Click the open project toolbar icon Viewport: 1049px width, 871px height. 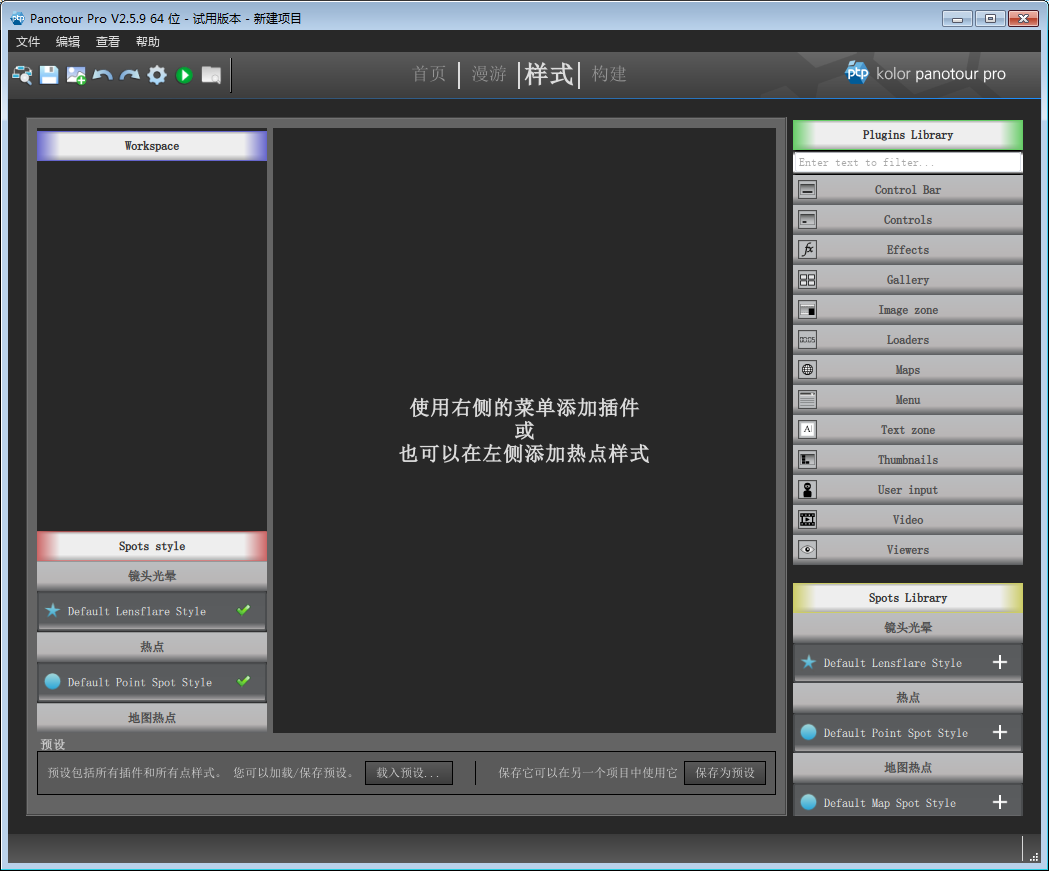pos(22,75)
